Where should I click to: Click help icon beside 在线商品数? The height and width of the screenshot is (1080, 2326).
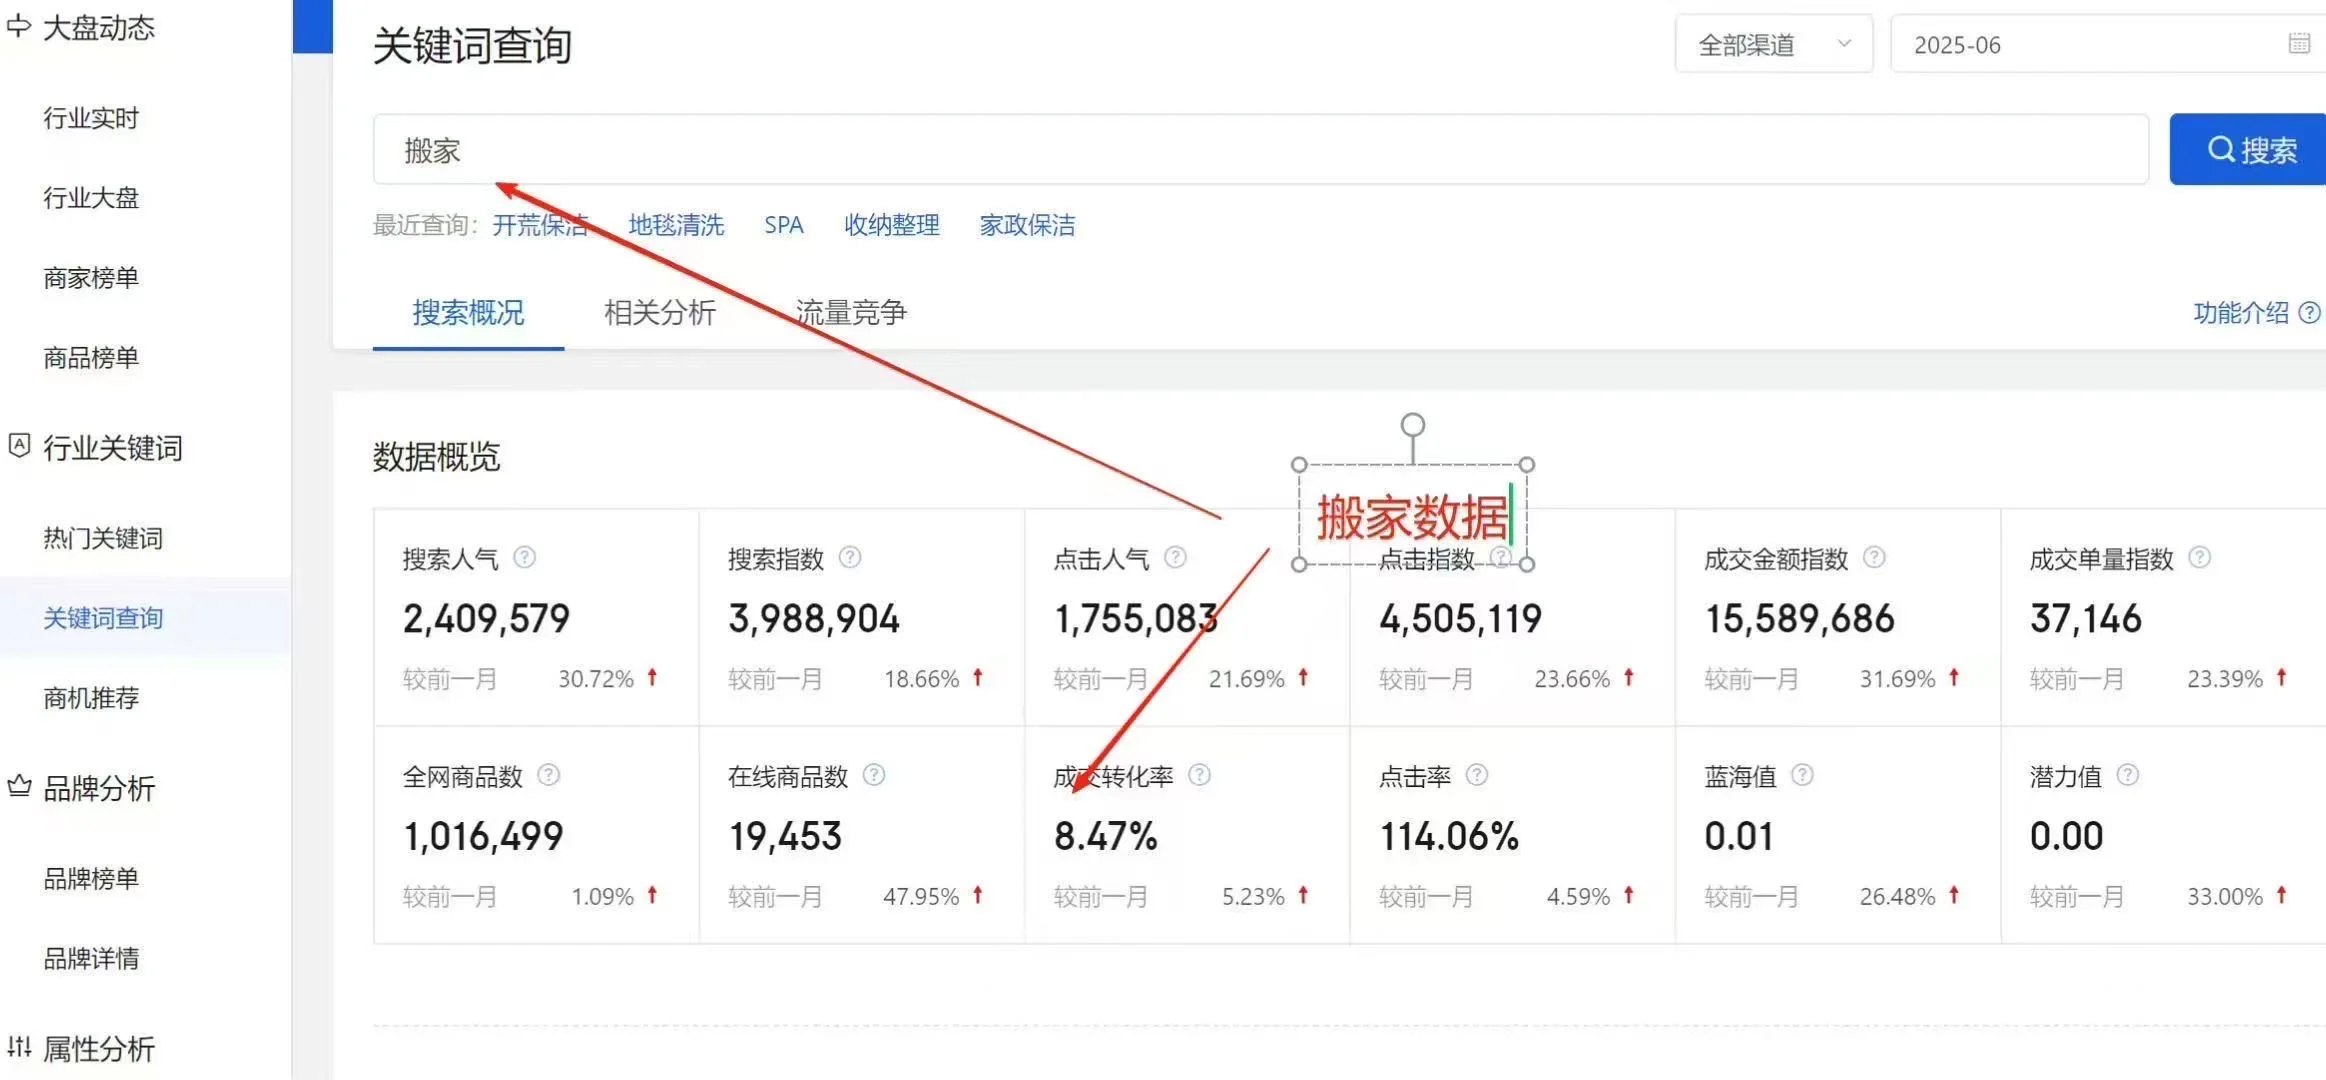coord(874,775)
